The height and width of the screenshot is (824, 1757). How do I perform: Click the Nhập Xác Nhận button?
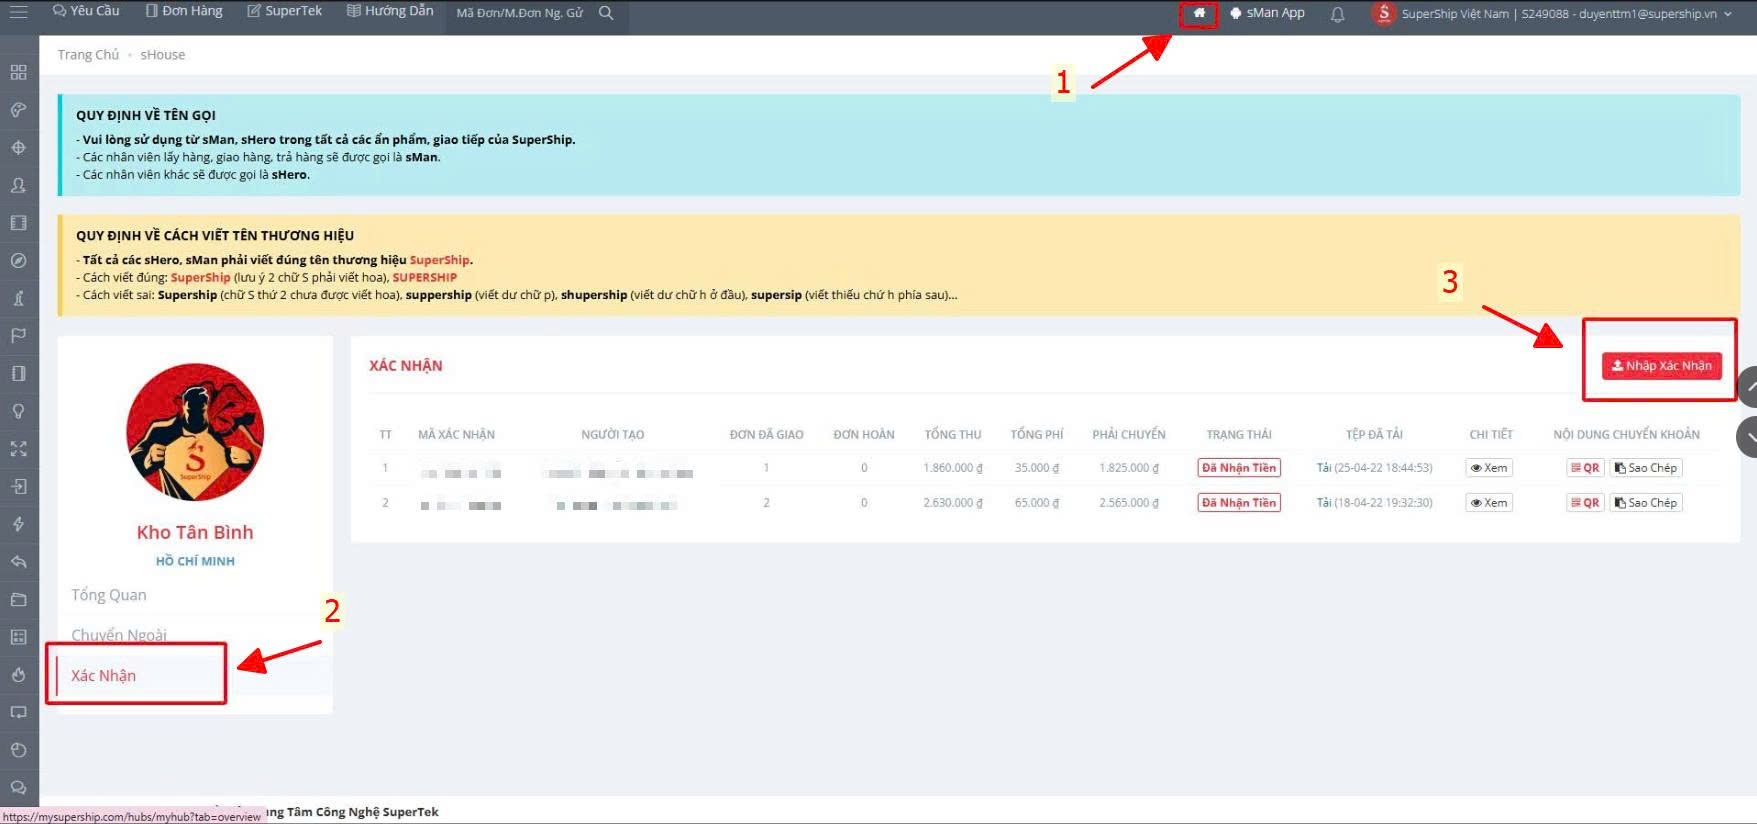click(1662, 366)
